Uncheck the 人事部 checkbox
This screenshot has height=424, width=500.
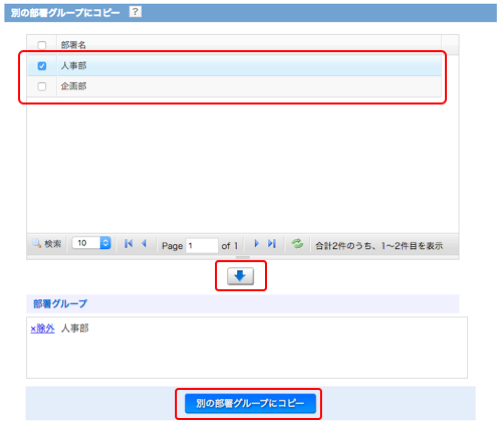pos(42,66)
